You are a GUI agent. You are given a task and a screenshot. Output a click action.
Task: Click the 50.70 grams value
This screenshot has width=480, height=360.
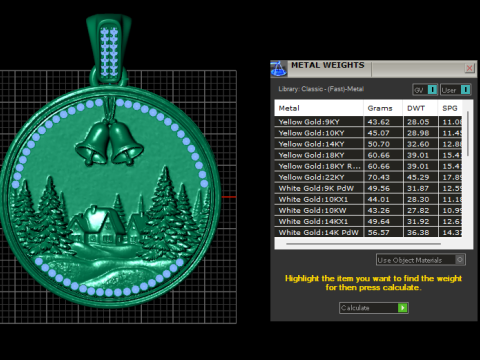point(378,144)
